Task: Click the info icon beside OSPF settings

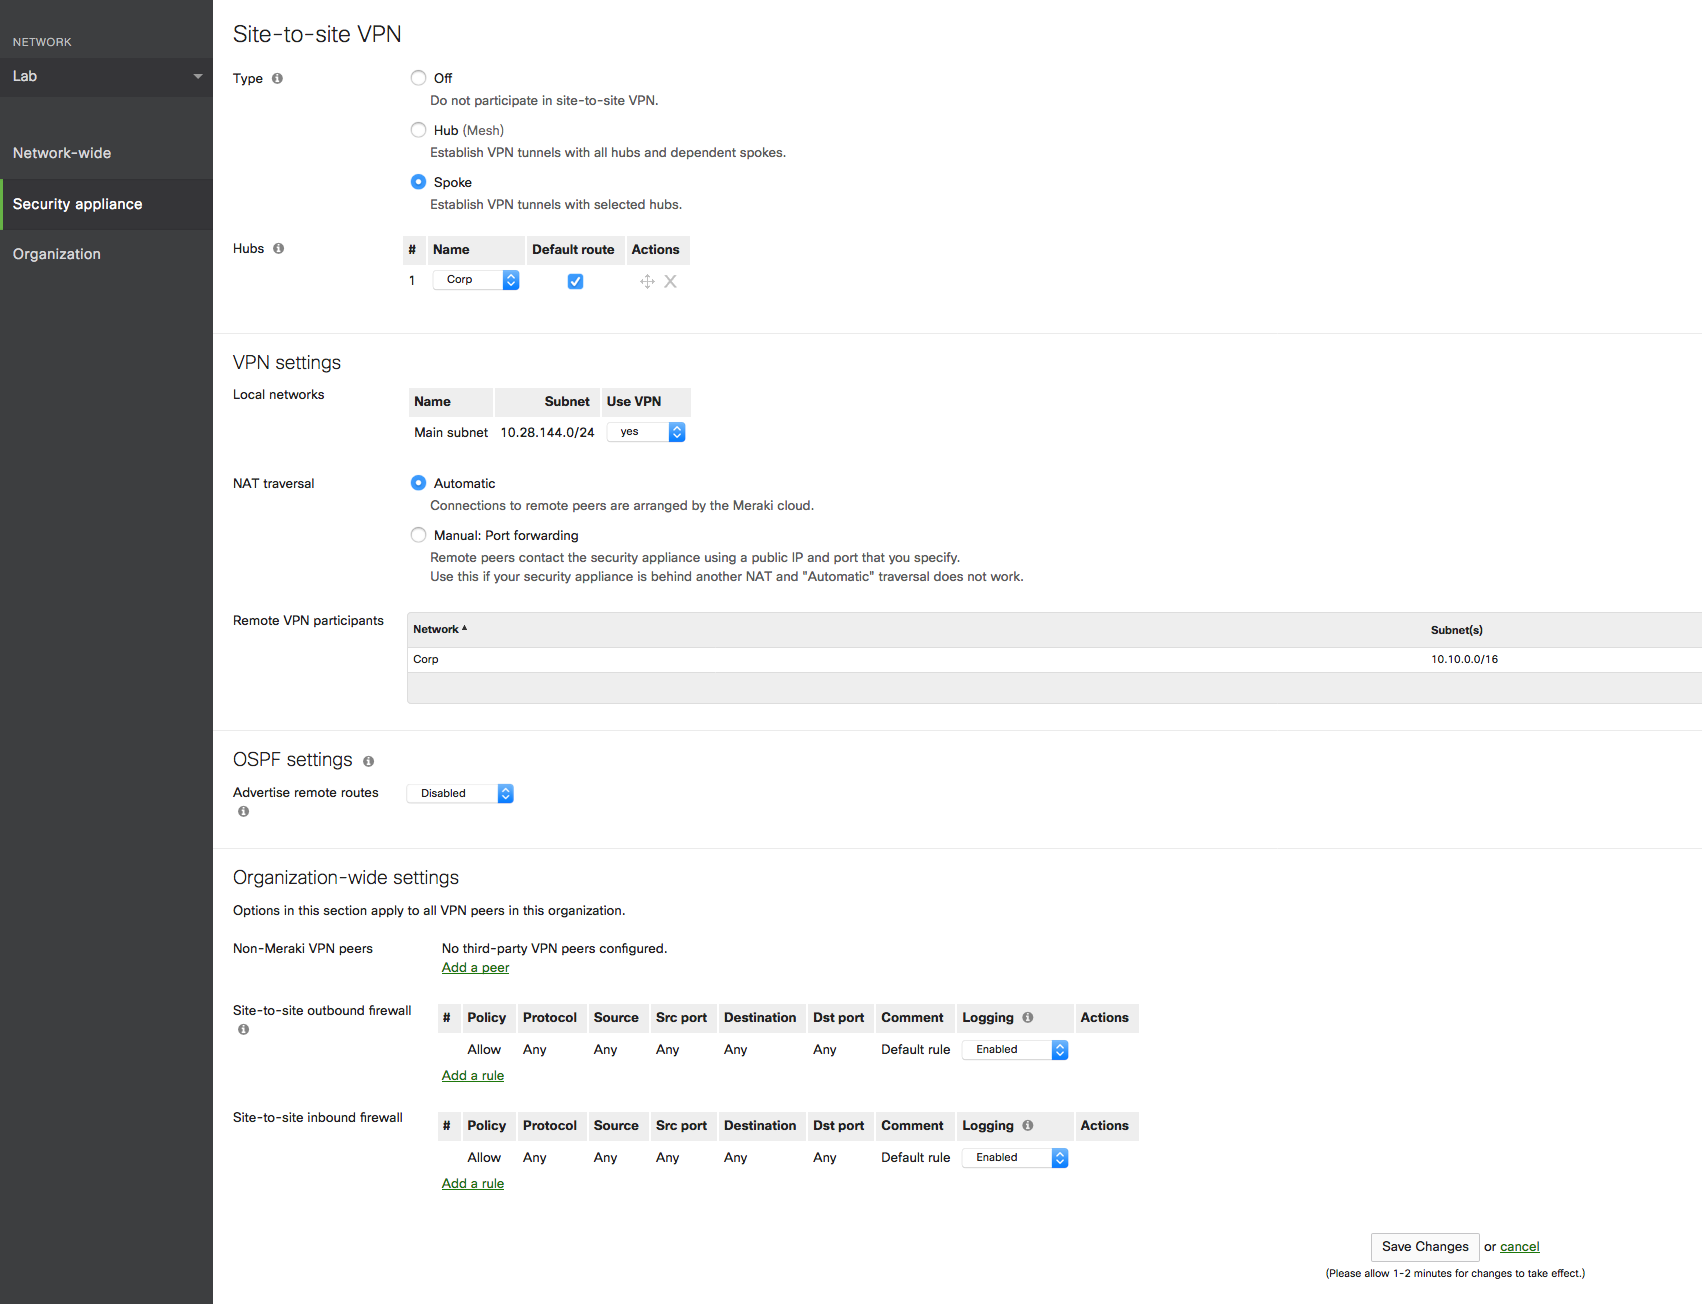Action: click(x=368, y=762)
